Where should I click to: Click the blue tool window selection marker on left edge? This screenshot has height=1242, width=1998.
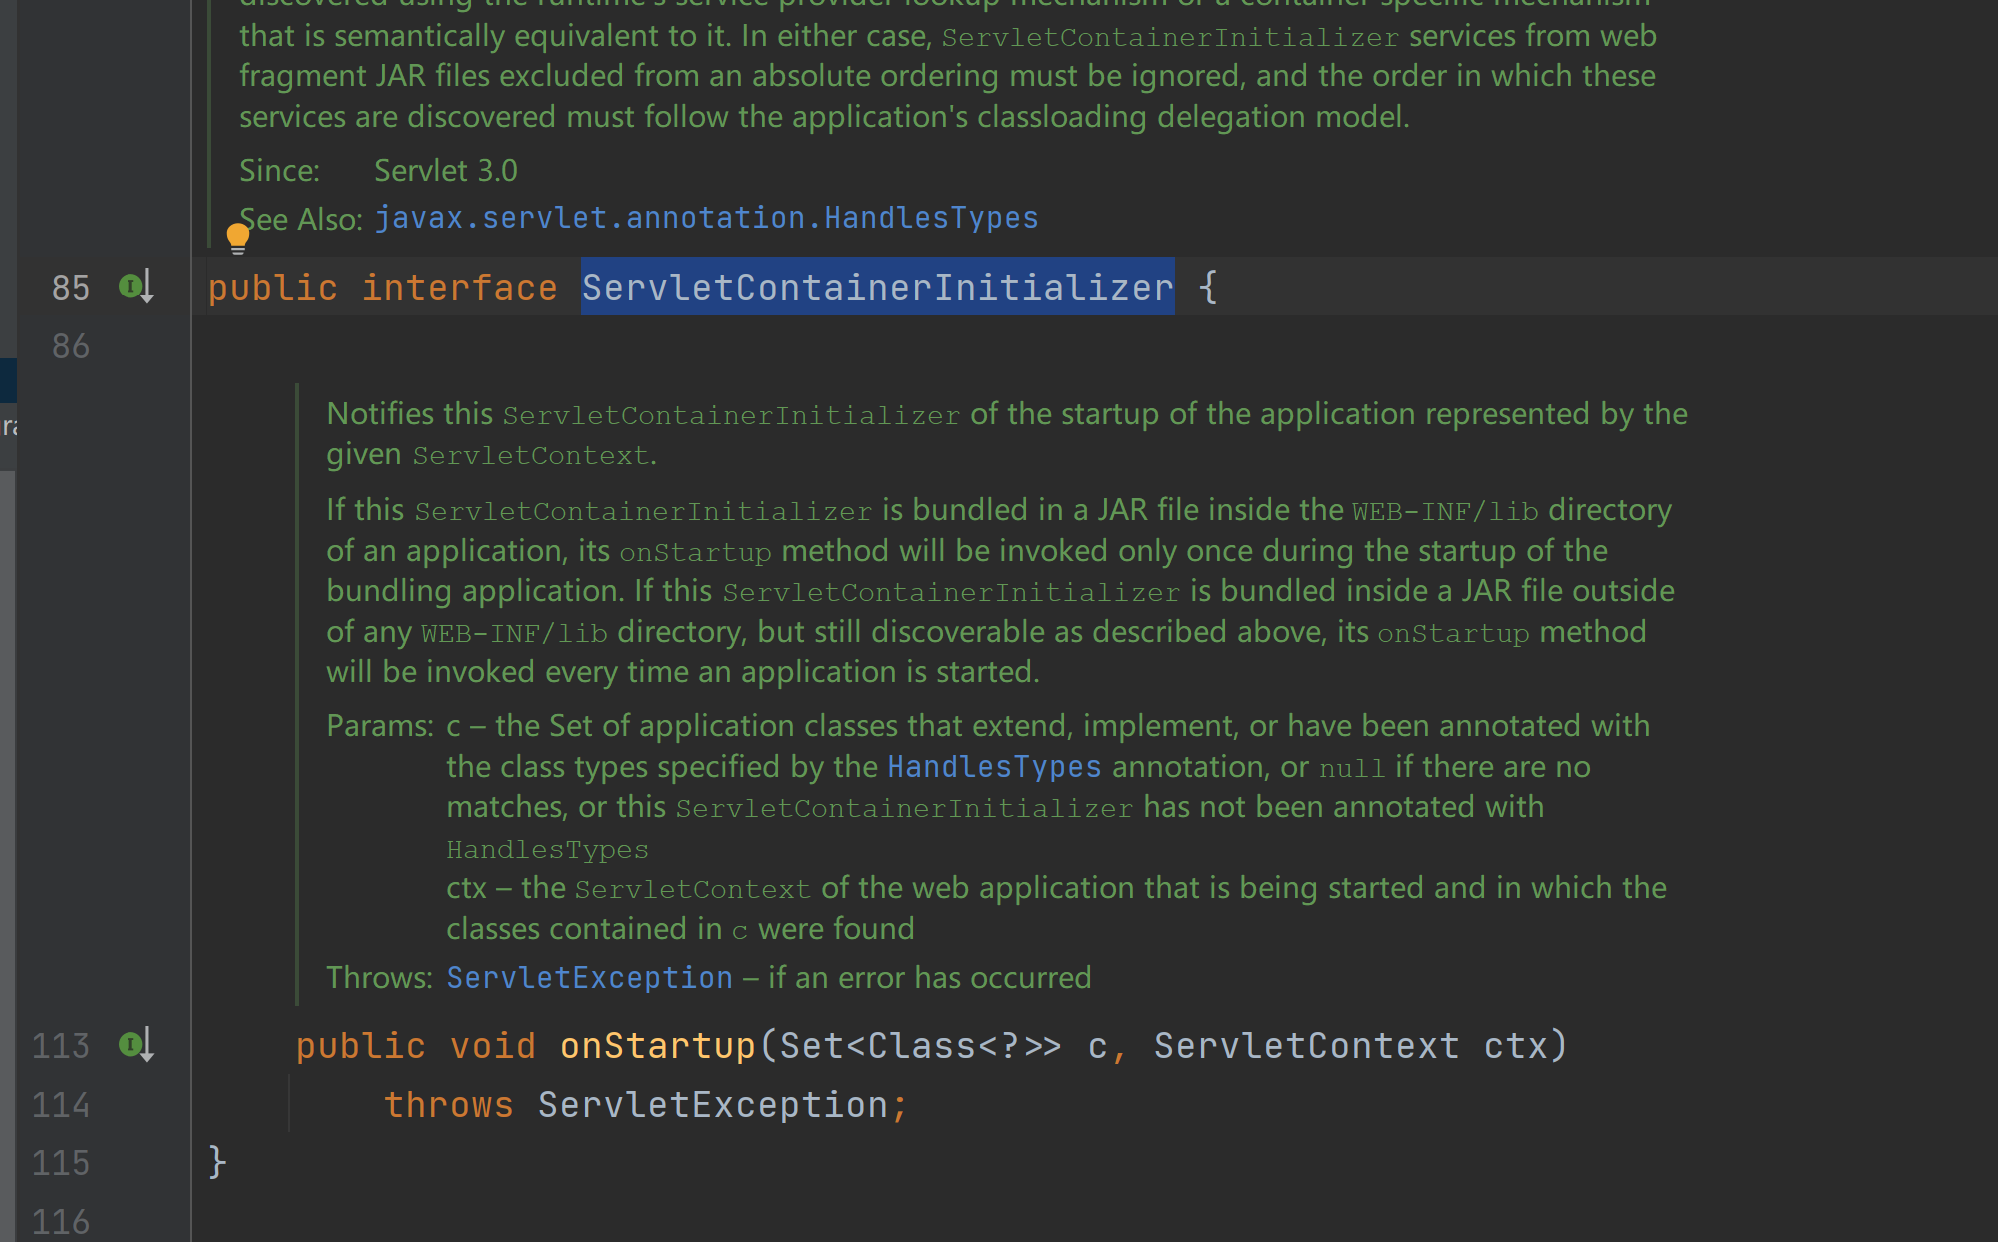tap(10, 380)
